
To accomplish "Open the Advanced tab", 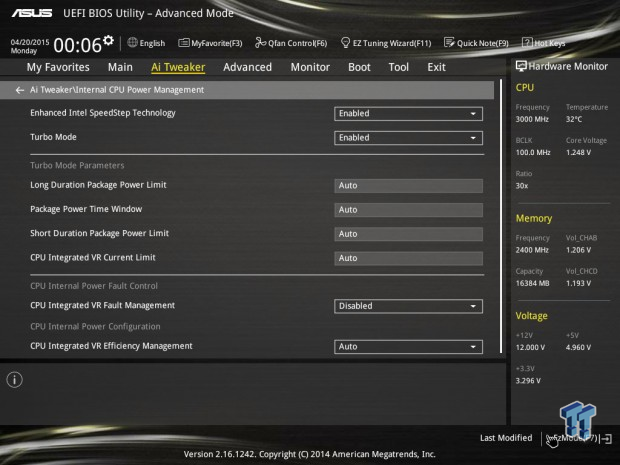I will pyautogui.click(x=248, y=67).
